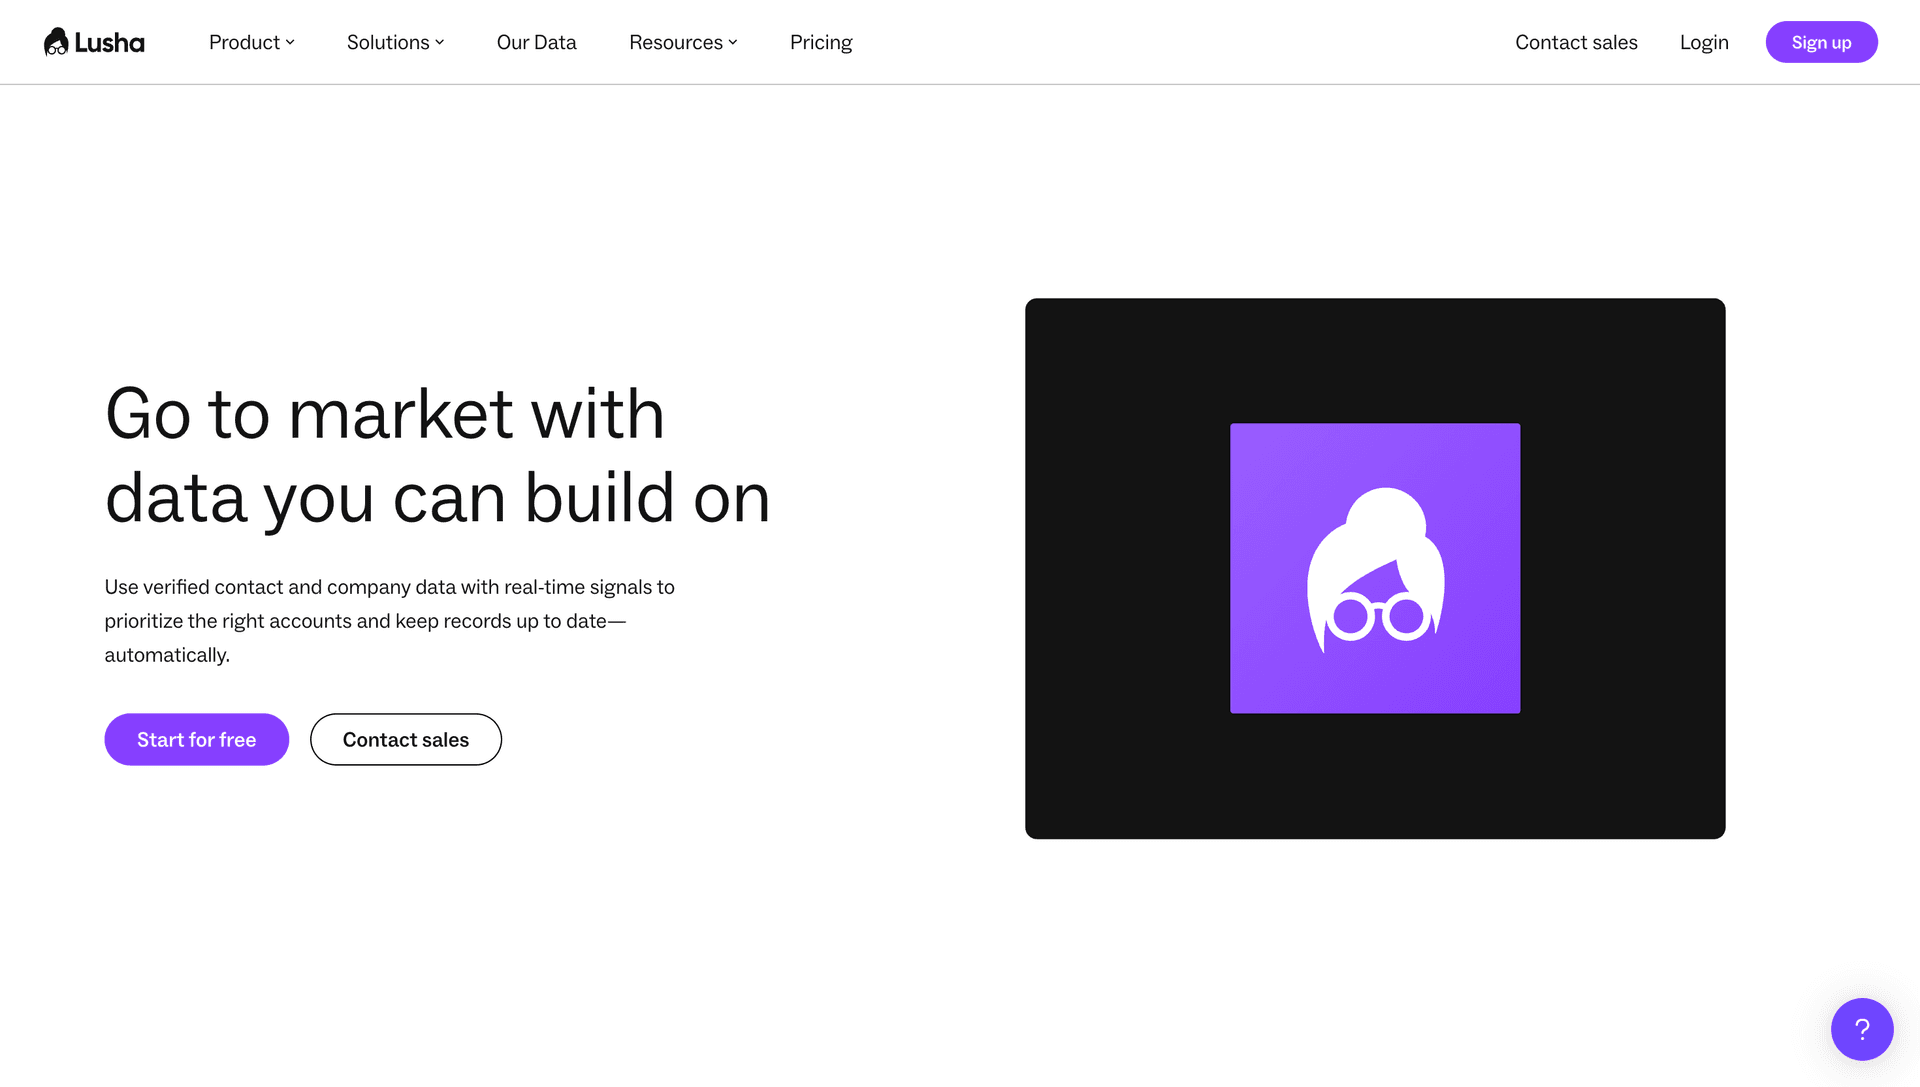Click Contact sales in the top navigation
The image size is (1920, 1087).
[x=1576, y=42]
